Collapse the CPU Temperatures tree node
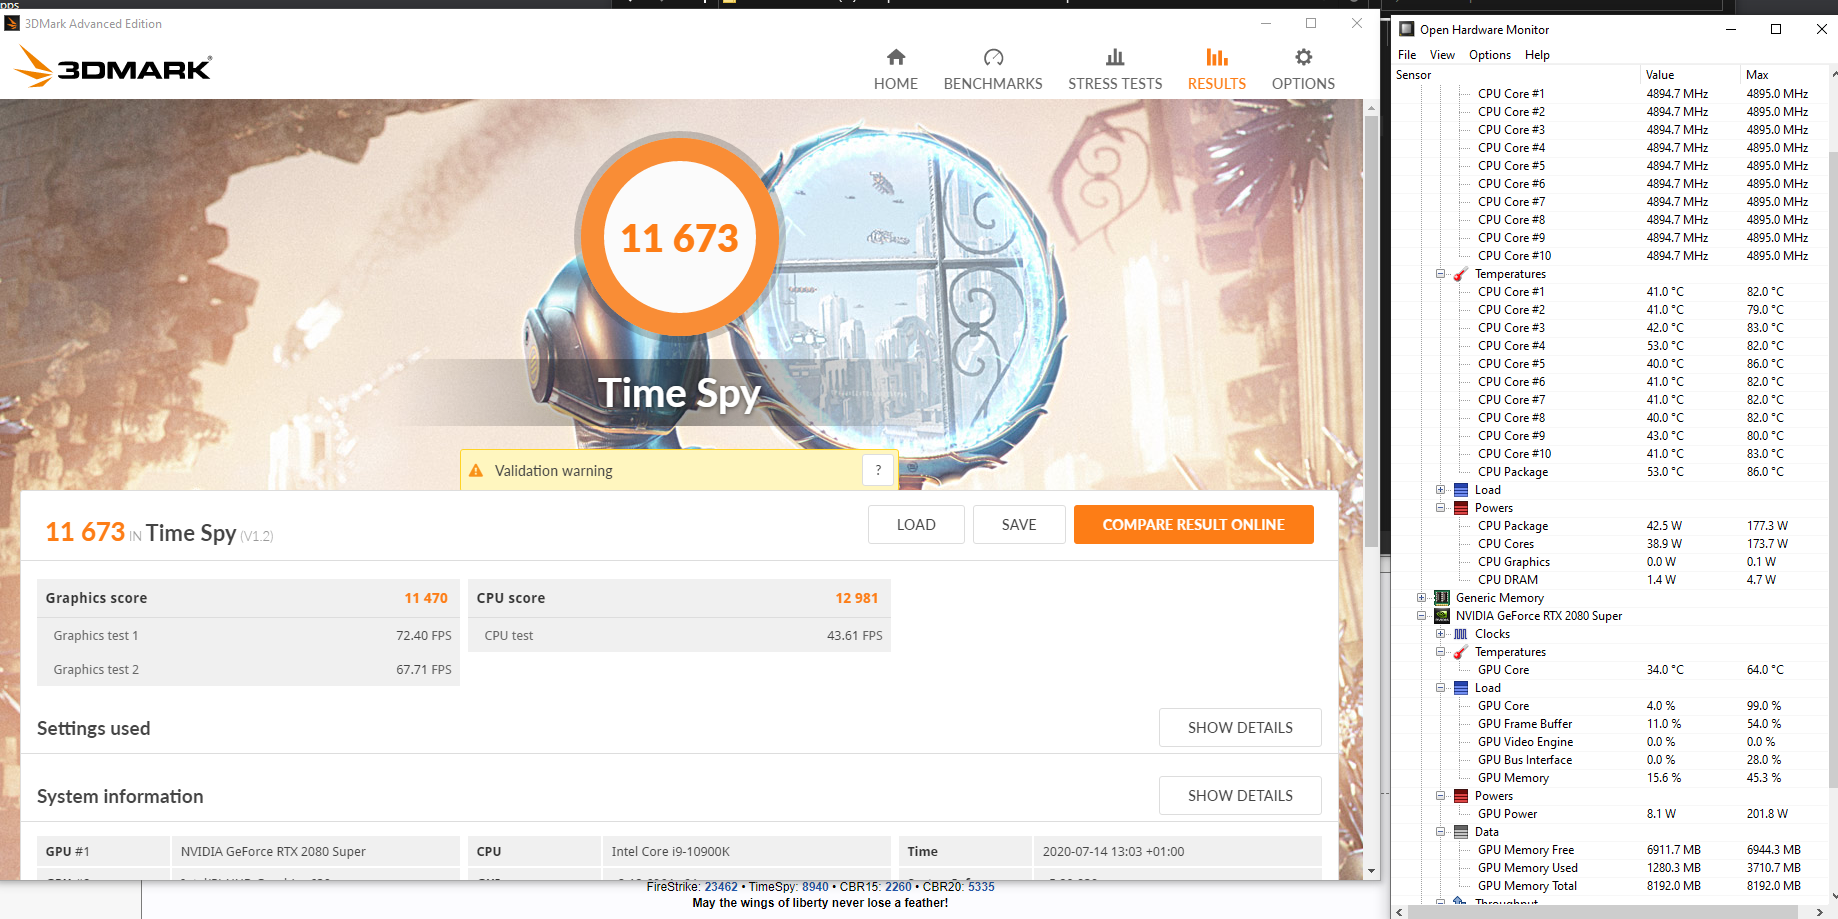Image resolution: width=1838 pixels, height=919 pixels. click(1440, 274)
